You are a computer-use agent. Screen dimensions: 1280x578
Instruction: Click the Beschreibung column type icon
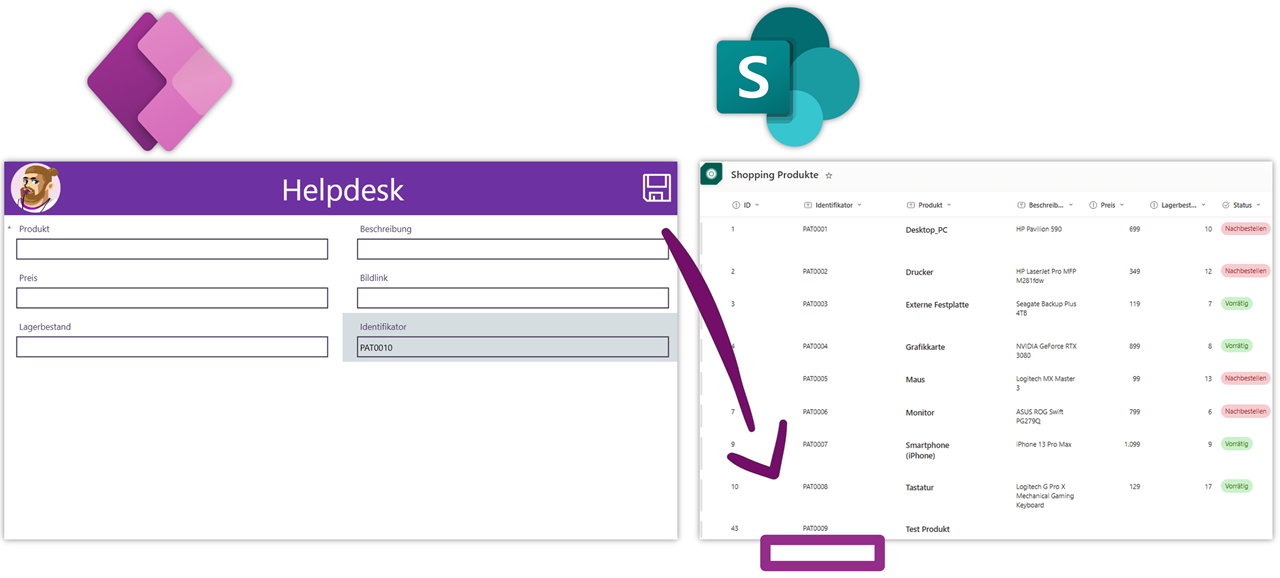tap(1021, 205)
